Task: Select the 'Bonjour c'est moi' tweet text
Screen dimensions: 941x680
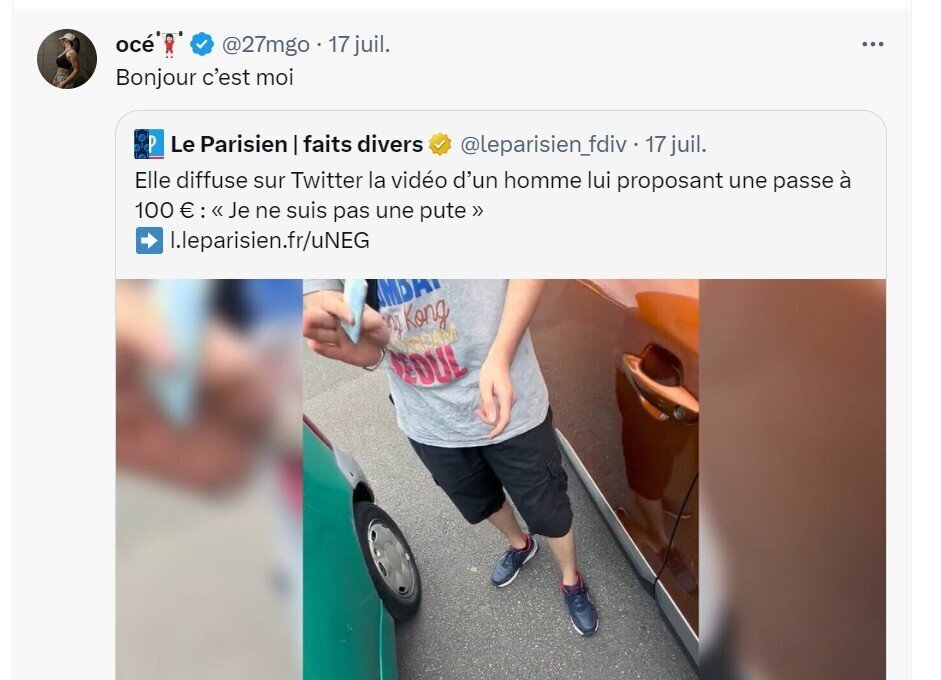Action: click(205, 77)
